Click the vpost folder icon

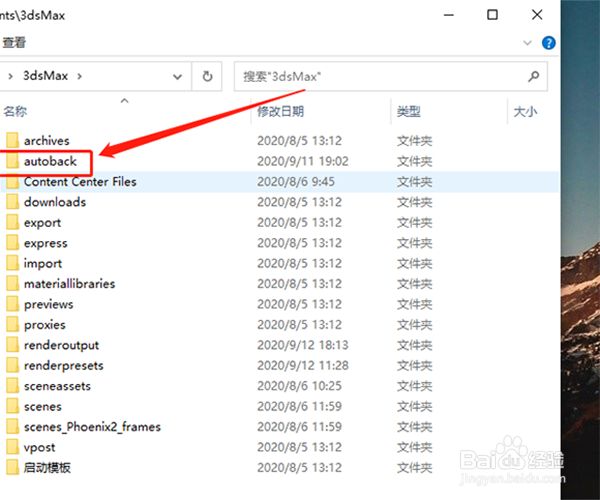click(x=12, y=447)
